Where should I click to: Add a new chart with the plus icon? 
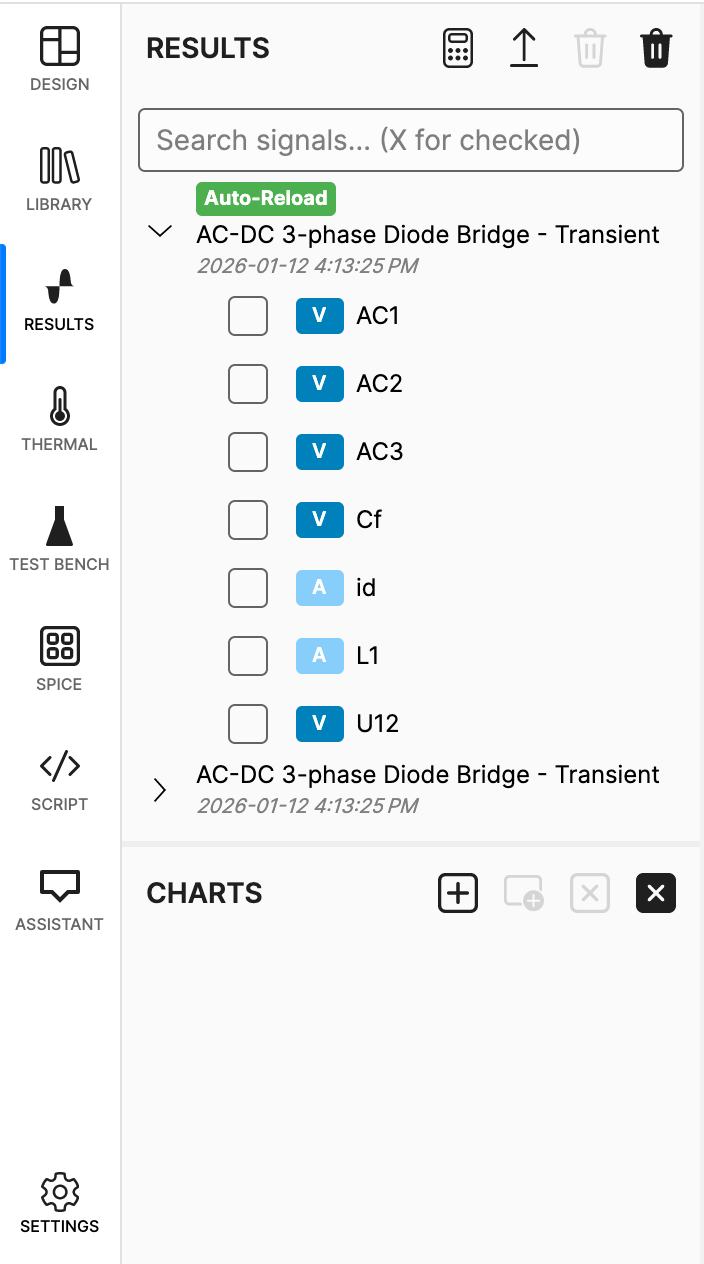tap(457, 893)
